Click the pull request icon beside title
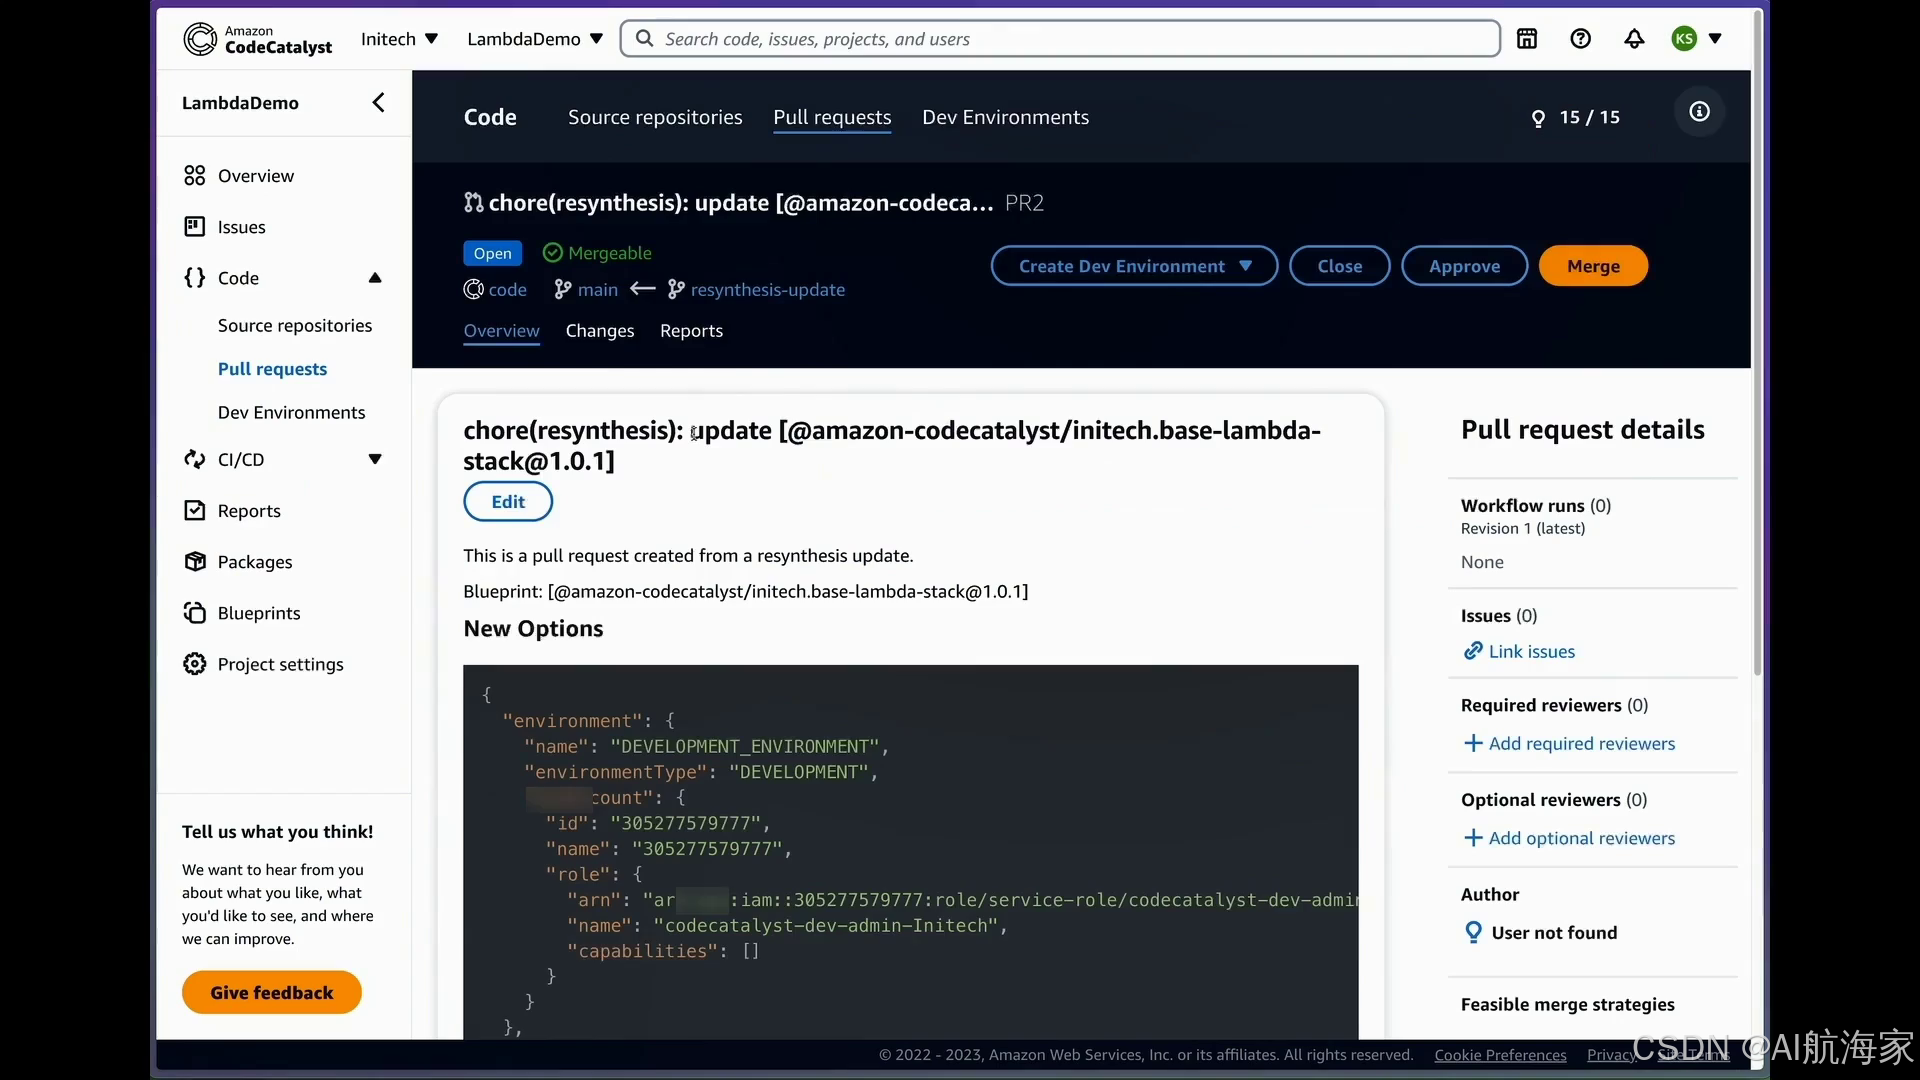Image resolution: width=1920 pixels, height=1080 pixels. click(473, 203)
